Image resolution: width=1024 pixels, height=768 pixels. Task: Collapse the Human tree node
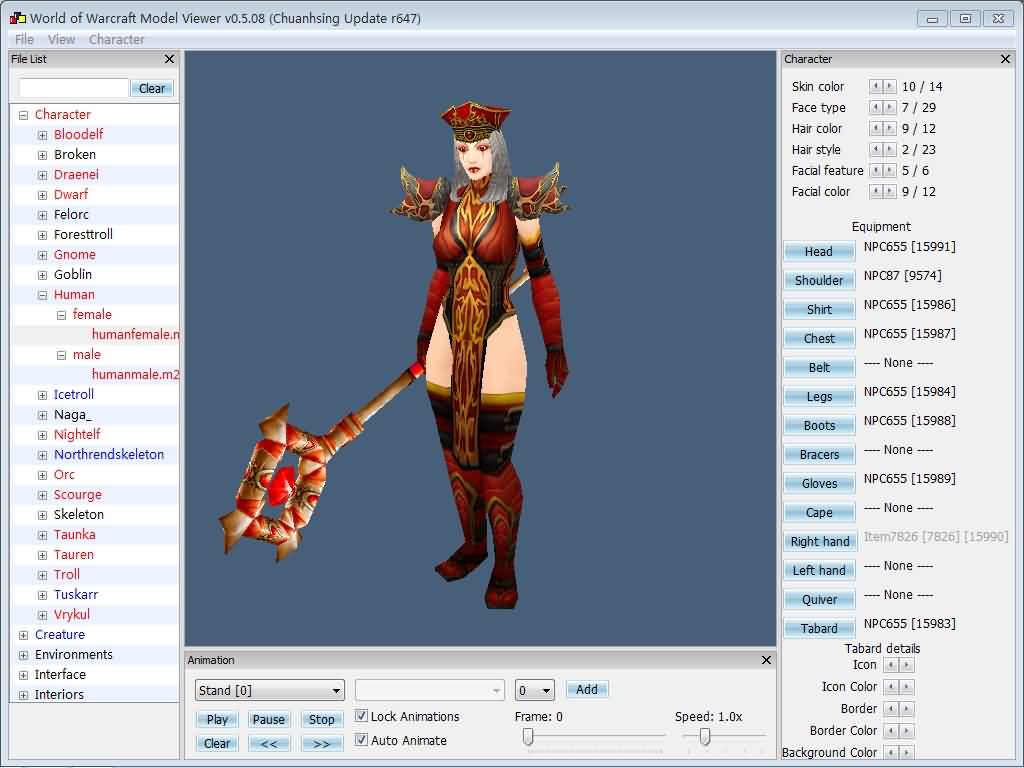click(x=42, y=295)
